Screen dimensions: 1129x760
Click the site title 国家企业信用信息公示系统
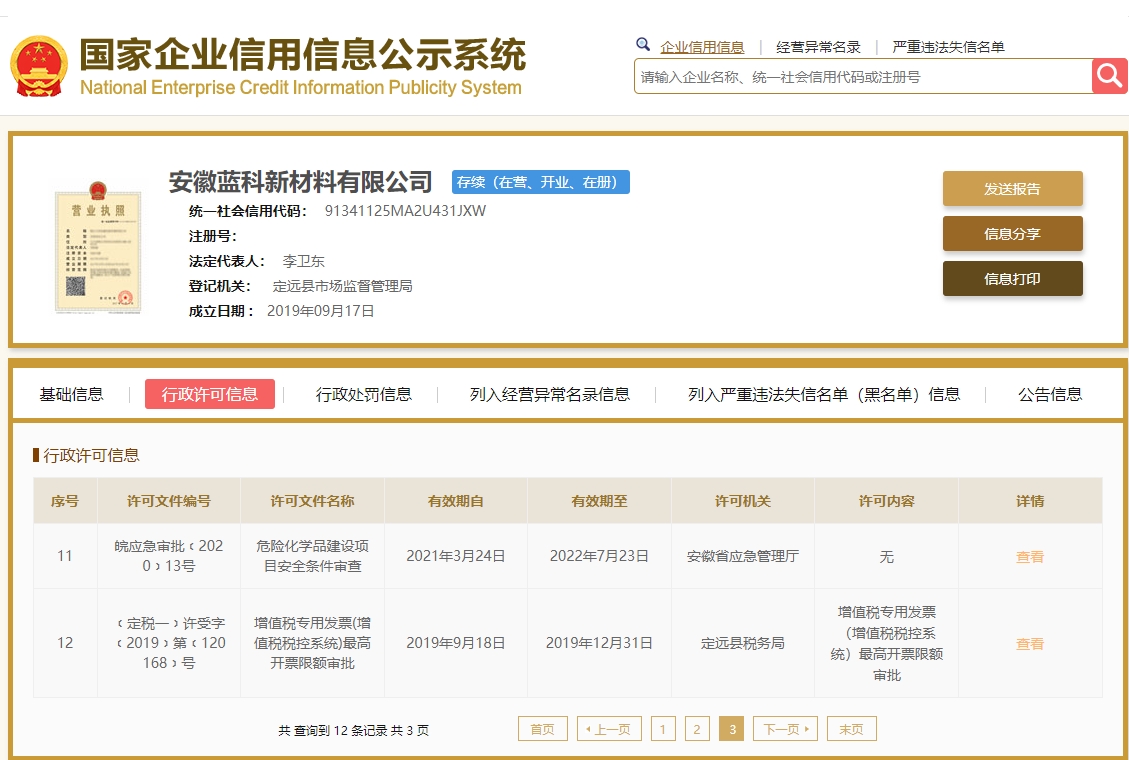302,54
